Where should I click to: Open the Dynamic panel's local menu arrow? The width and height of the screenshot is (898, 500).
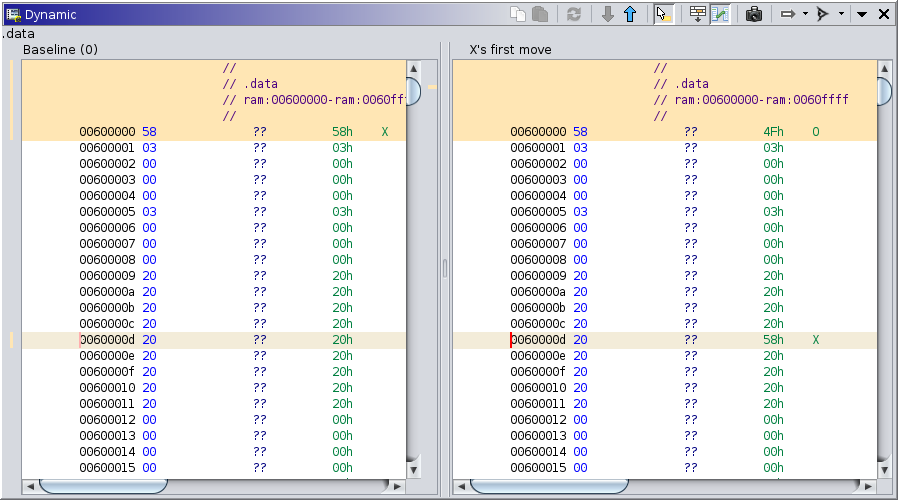pos(862,14)
